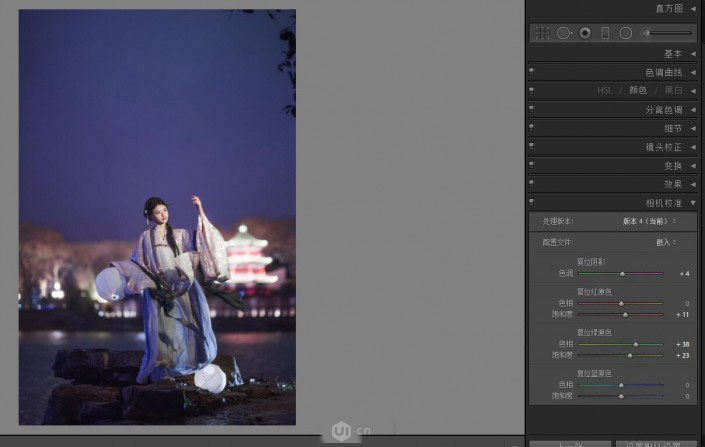Select the Radial Filter tool
The image size is (705, 447).
[625, 33]
